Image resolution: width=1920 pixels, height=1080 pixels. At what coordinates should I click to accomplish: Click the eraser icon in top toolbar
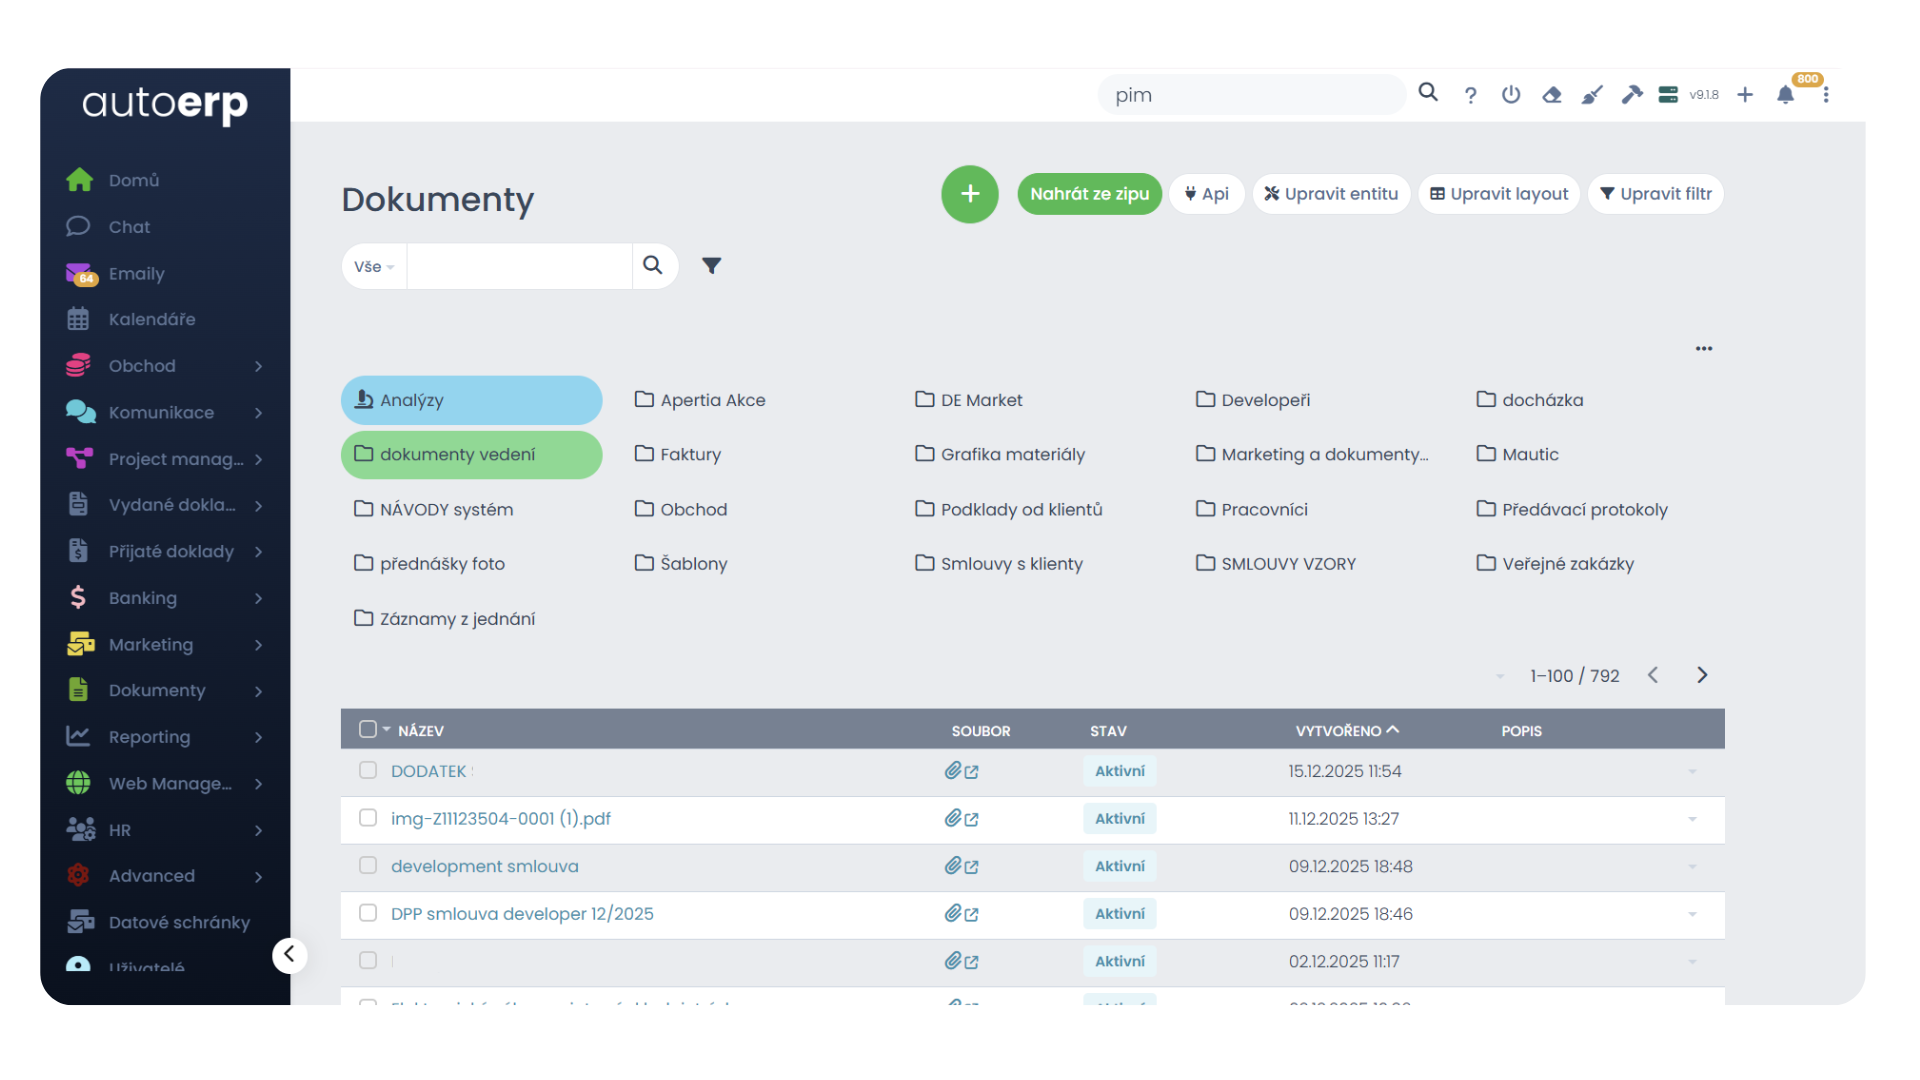[1552, 95]
